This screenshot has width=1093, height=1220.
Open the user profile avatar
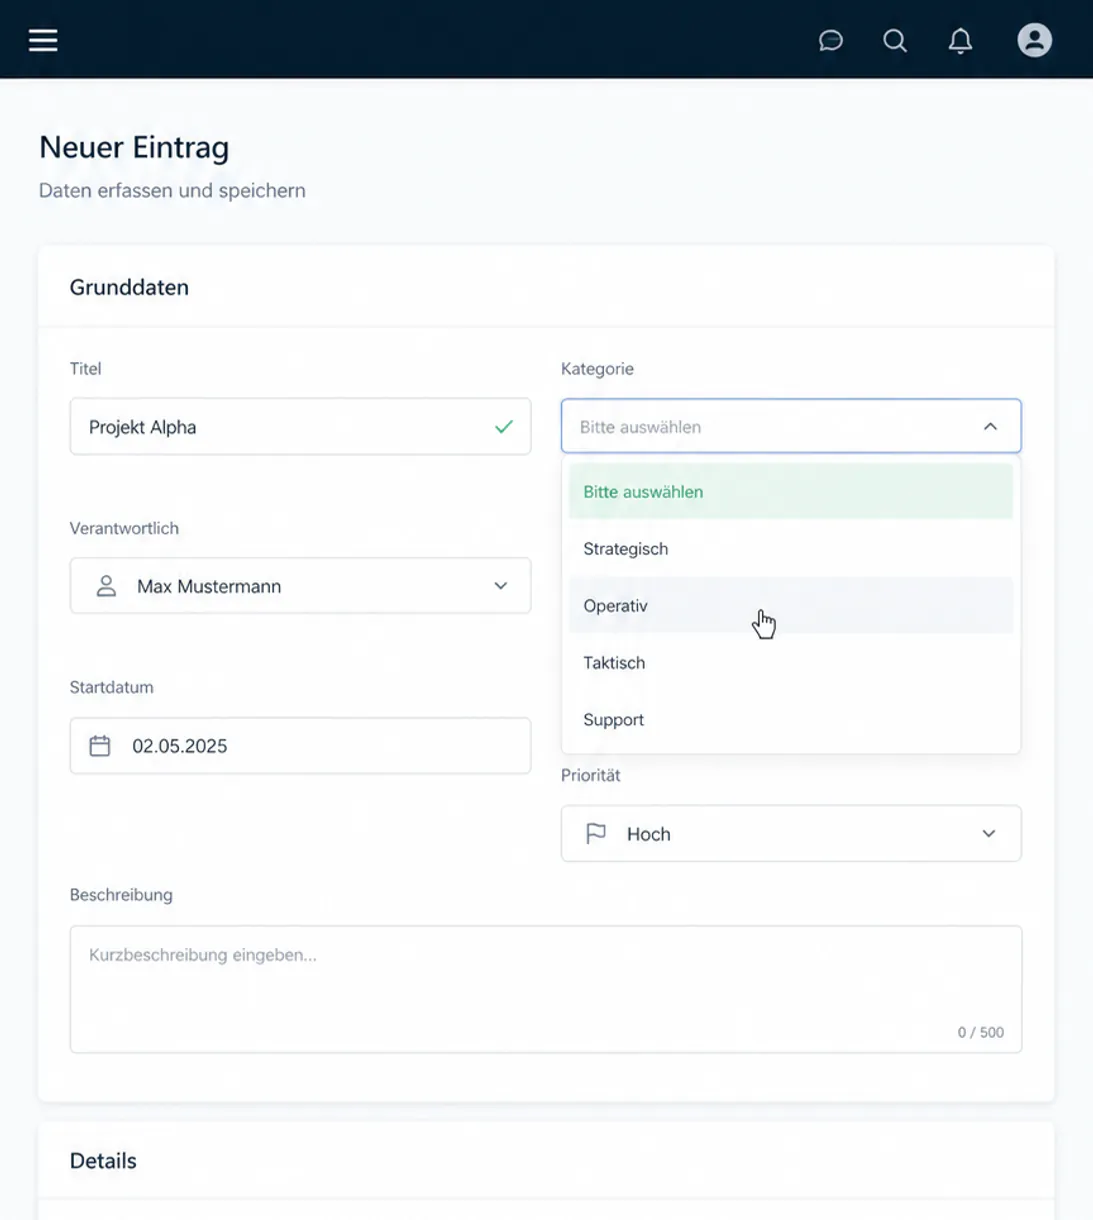1035,40
